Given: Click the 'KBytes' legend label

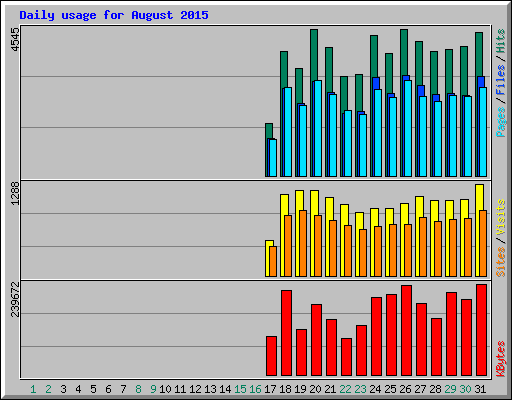Looking at the screenshot, I should (x=501, y=359).
